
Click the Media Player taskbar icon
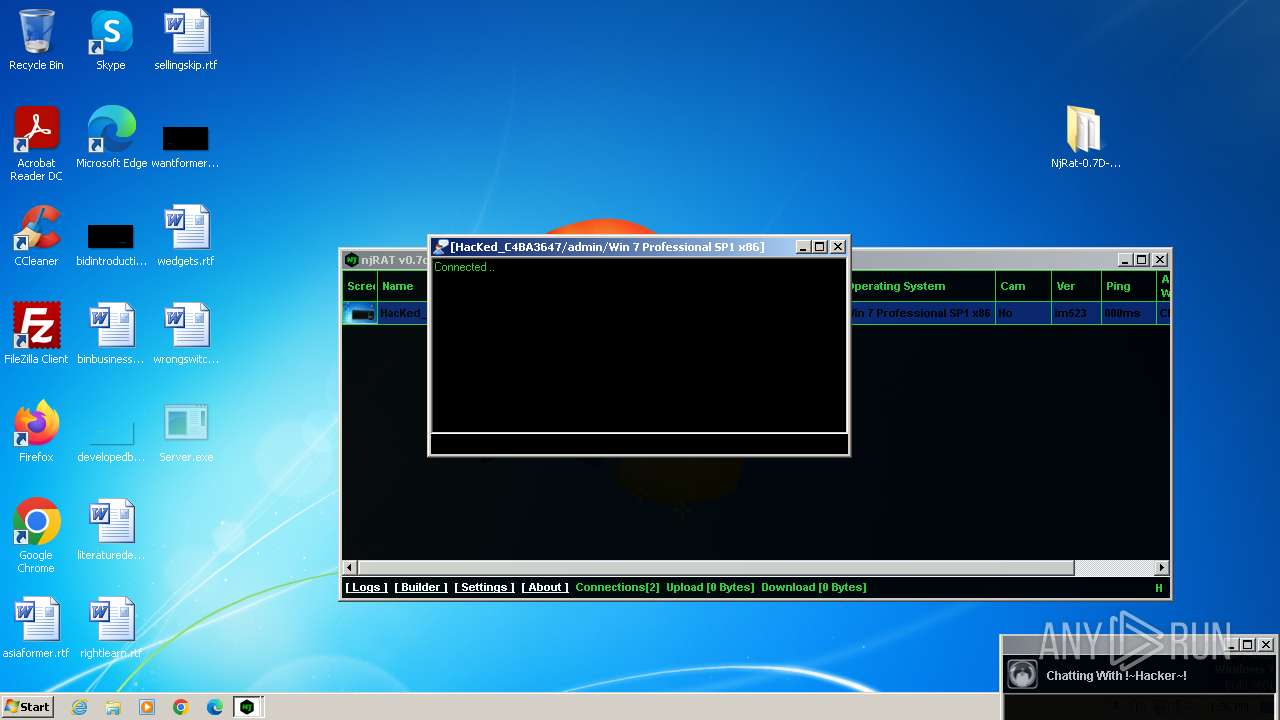point(147,707)
